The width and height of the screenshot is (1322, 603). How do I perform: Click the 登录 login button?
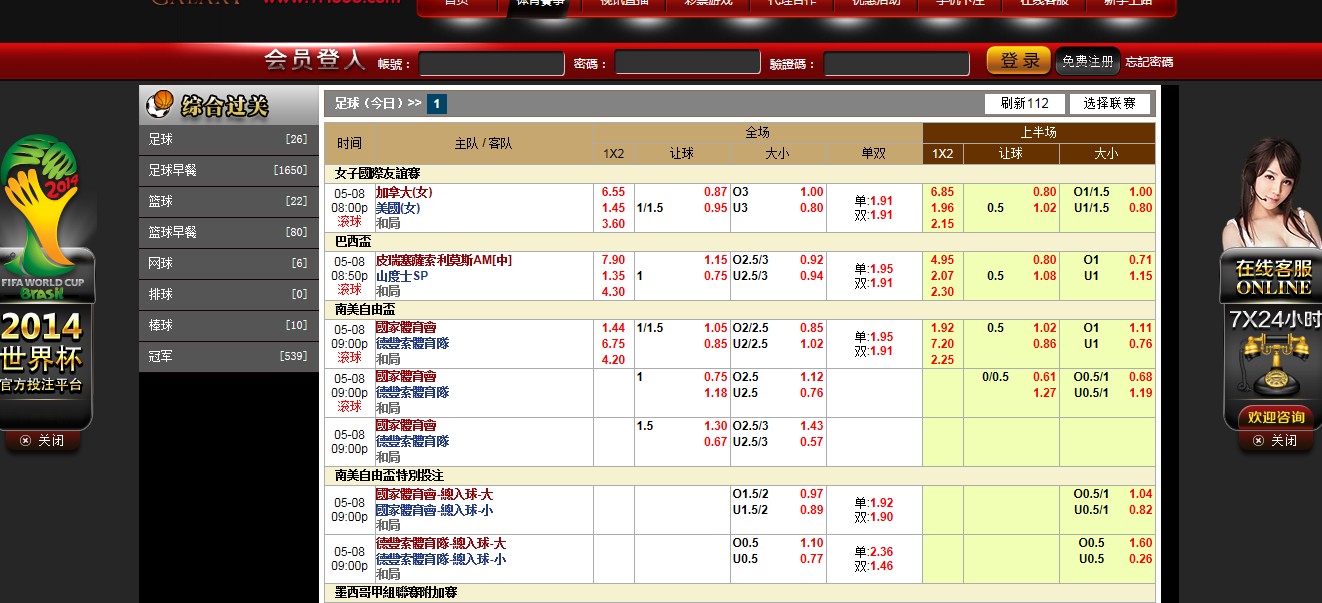1017,60
